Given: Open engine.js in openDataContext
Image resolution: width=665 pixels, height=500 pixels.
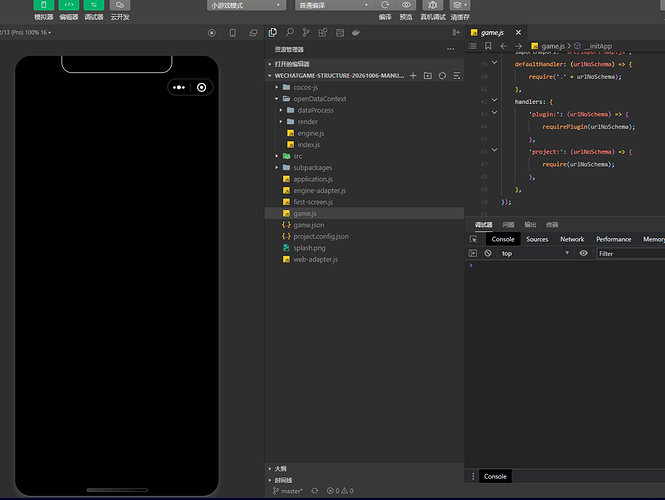Looking at the screenshot, I should 310,133.
